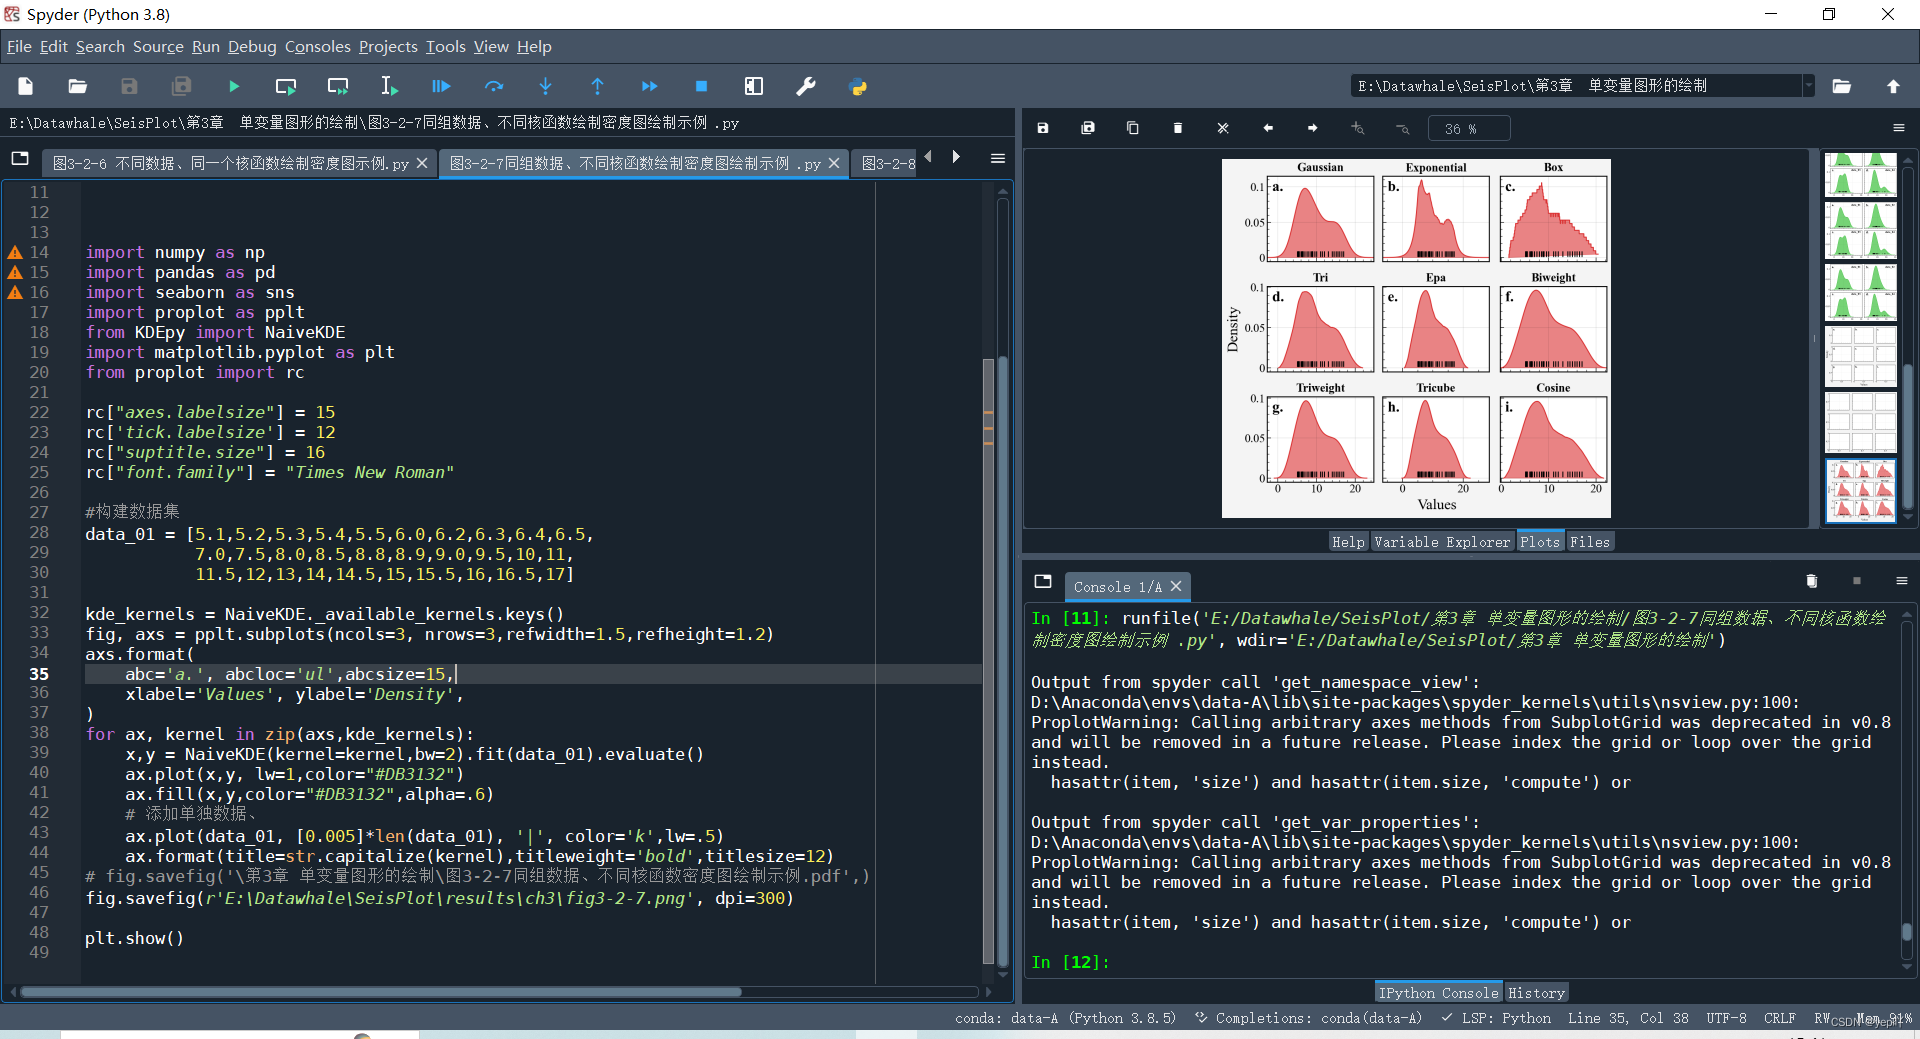1920x1039 pixels.
Task: Close the 图3-2-6 editor tab
Action: [x=422, y=163]
